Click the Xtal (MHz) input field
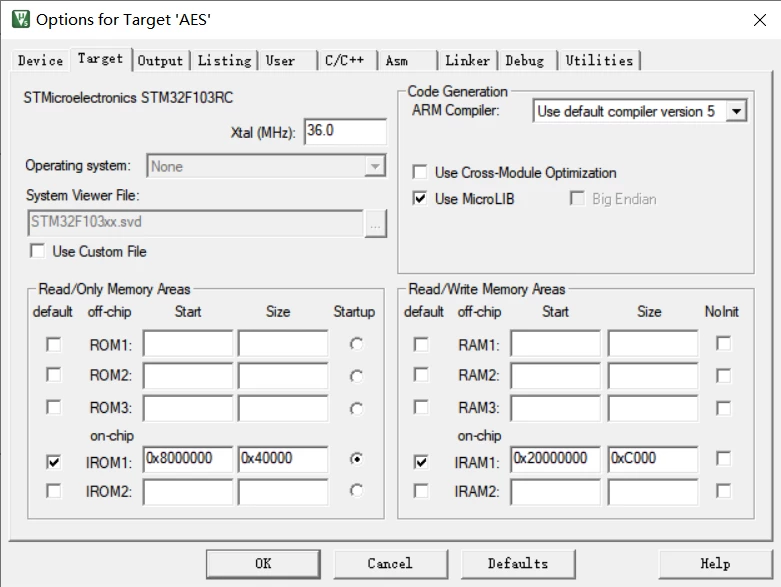The width and height of the screenshot is (781, 587). [345, 131]
